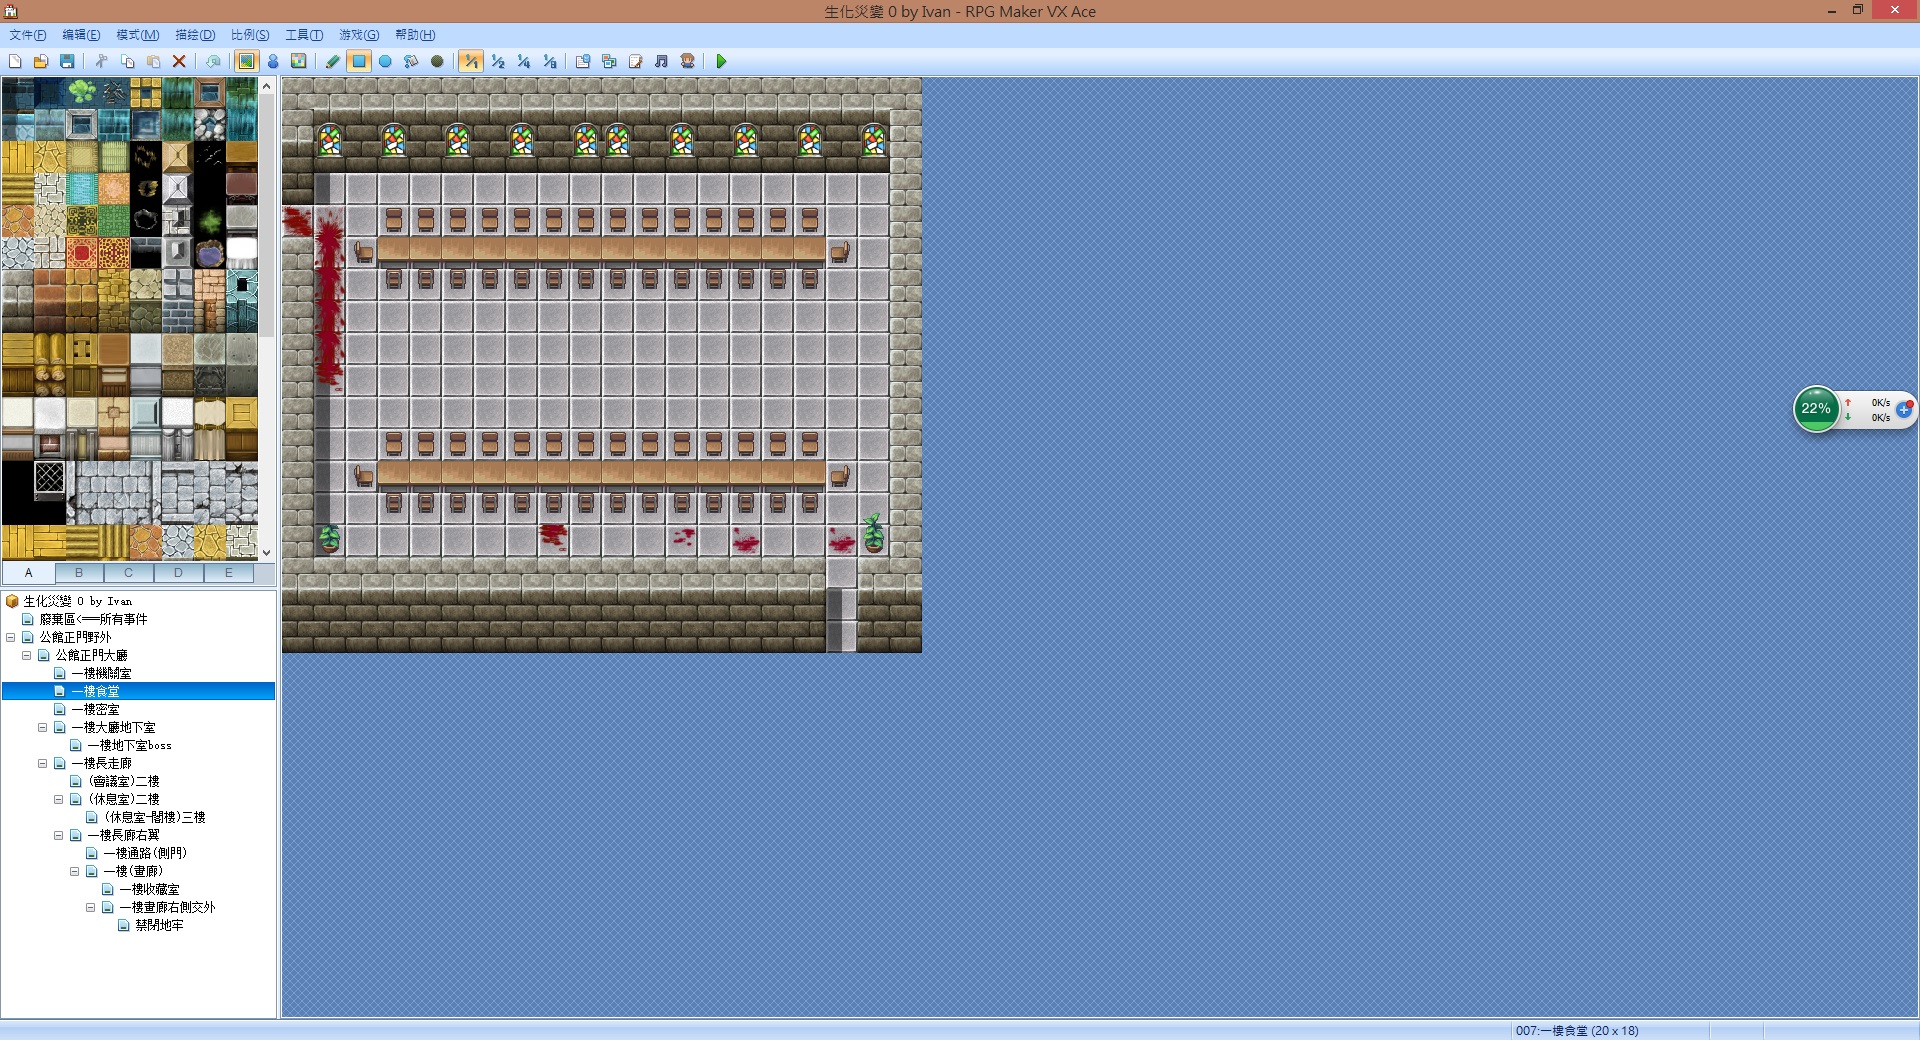Open the 文件(F) menu
This screenshot has height=1040, width=1920.
tap(28, 35)
